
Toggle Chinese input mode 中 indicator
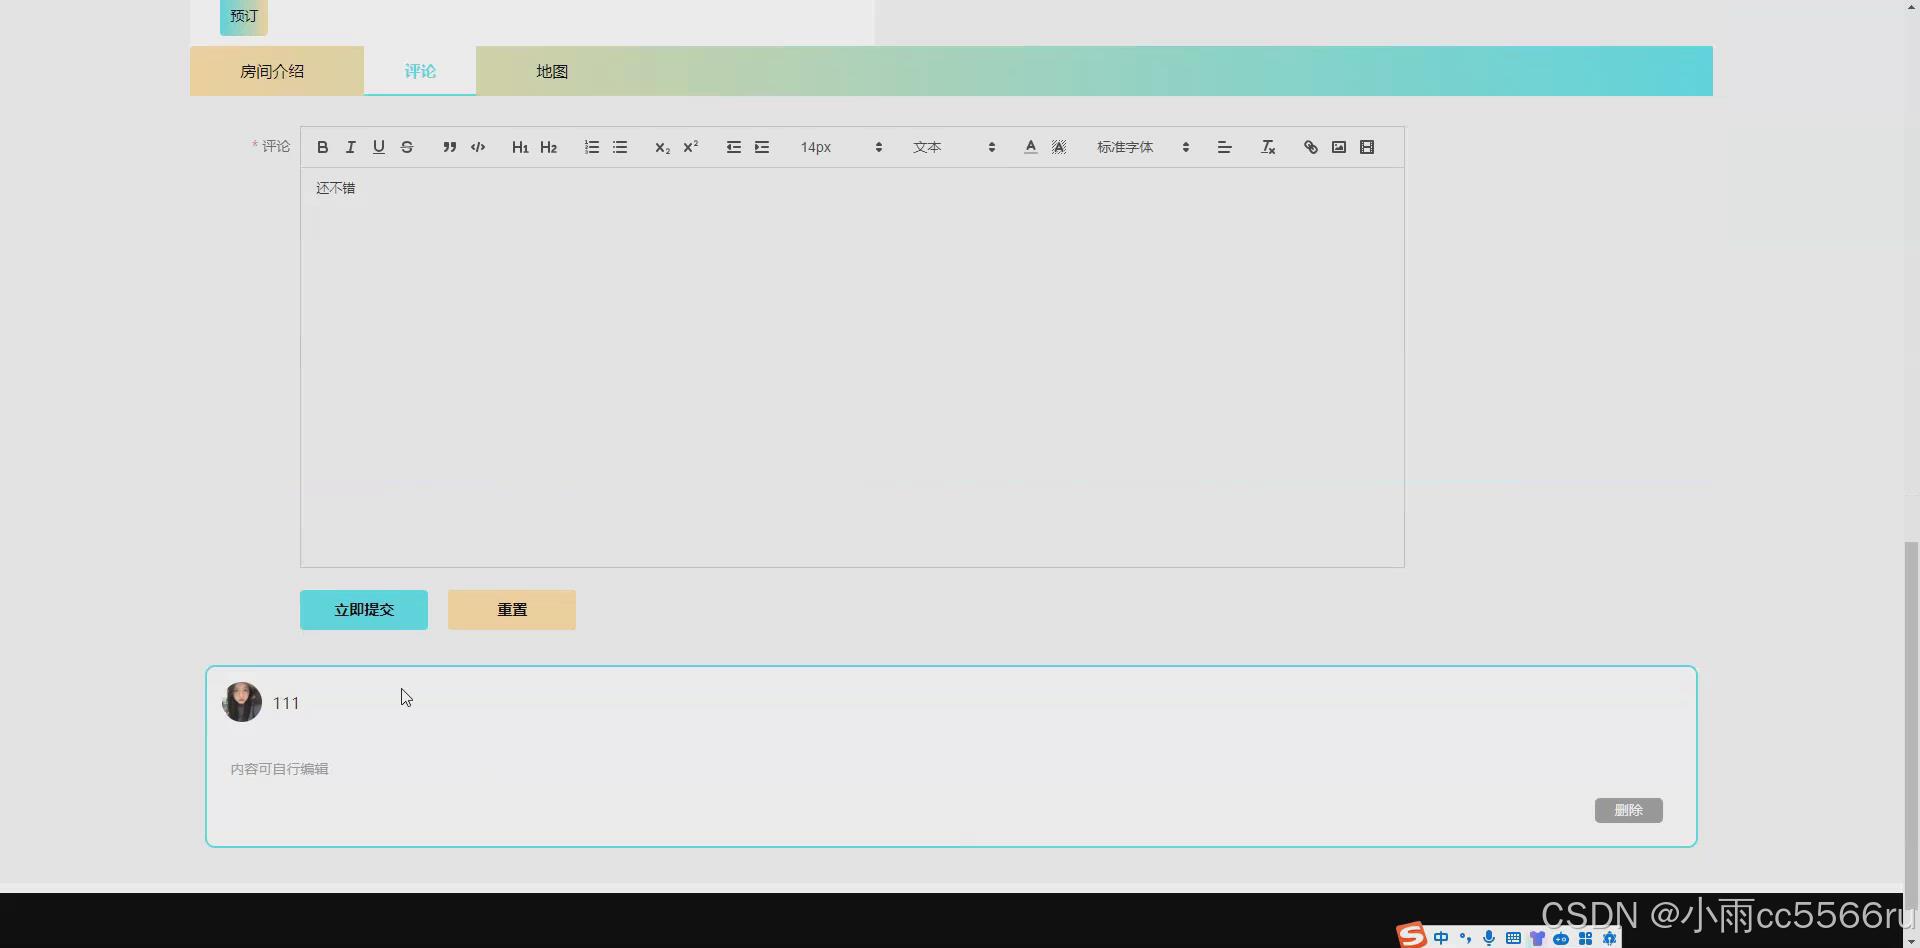[x=1441, y=938]
